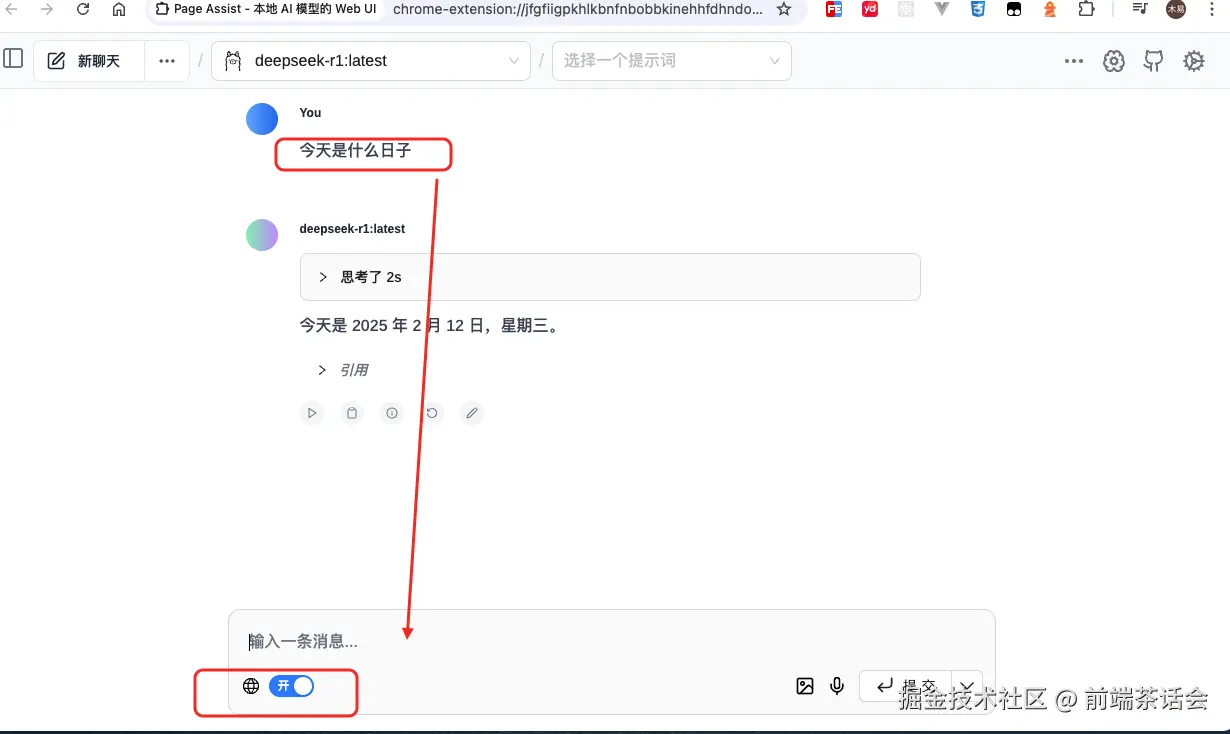
Task: Turn off the internet search switch
Action: pos(291,685)
